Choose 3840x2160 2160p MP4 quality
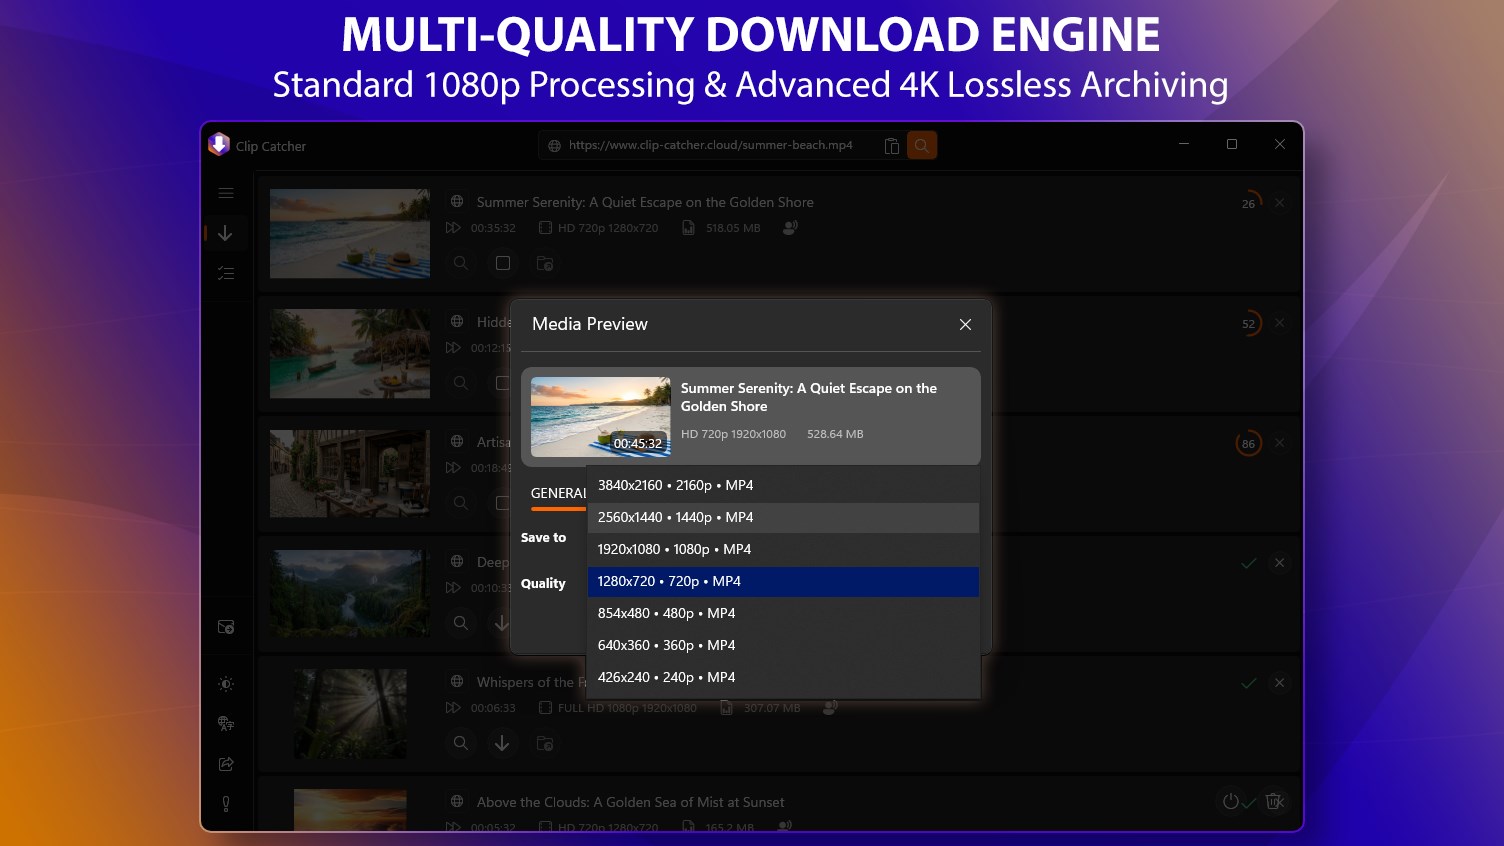The height and width of the screenshot is (846, 1504). [783, 486]
